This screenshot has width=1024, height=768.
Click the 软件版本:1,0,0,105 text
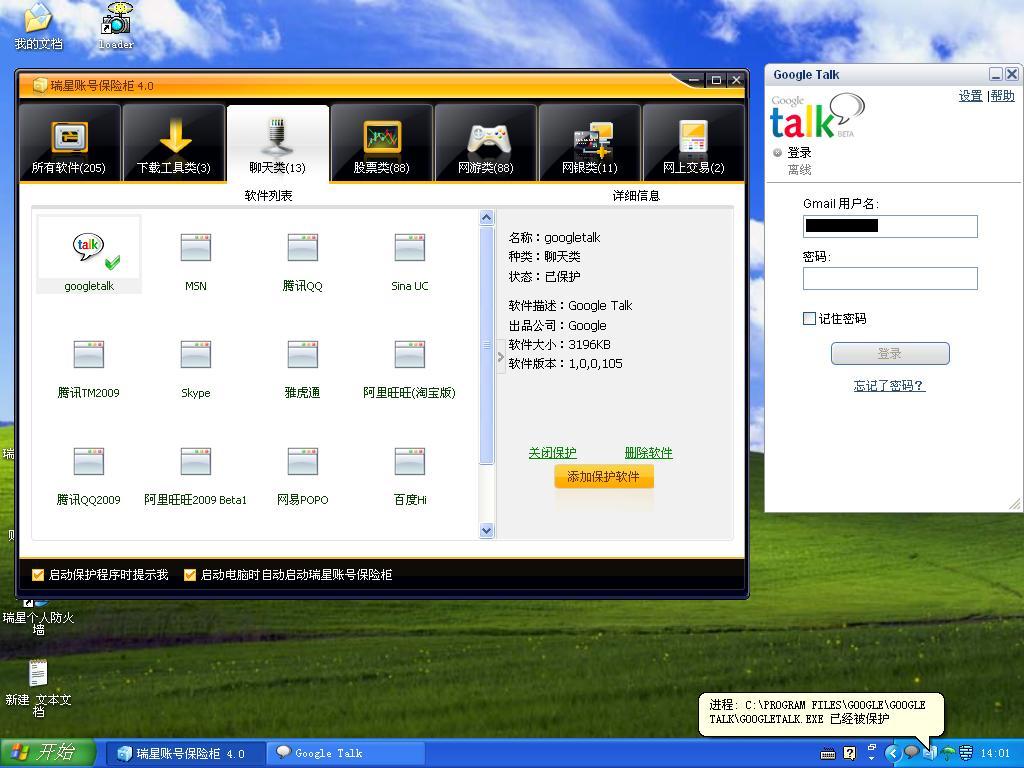pyautogui.click(x=566, y=364)
